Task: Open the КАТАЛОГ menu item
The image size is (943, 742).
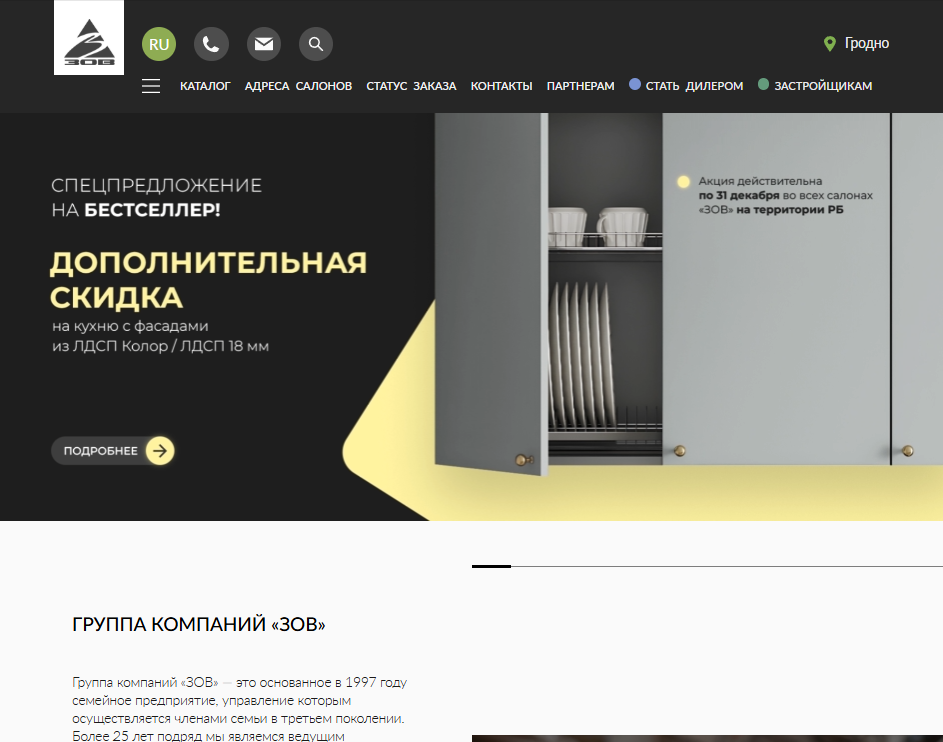Action: 207,86
